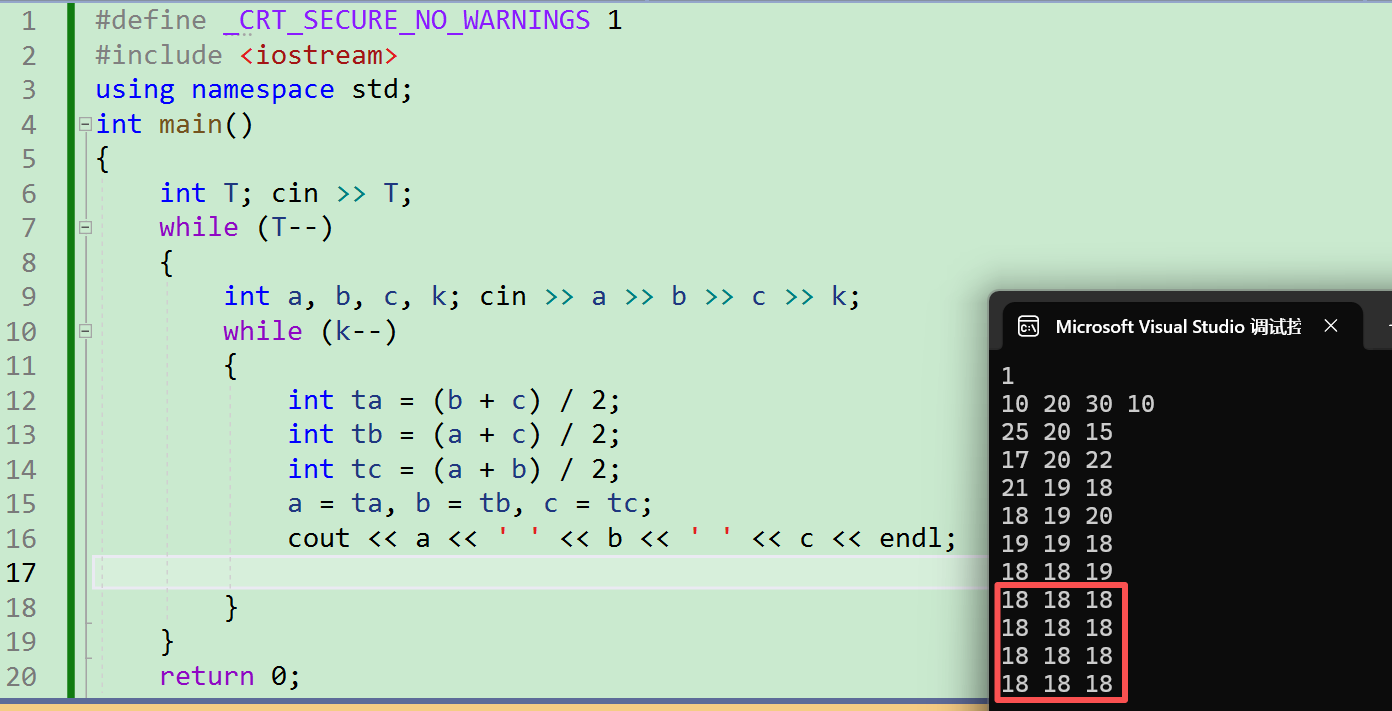
Task: Click the 'int ta = (b + c) / 2;' line
Action: (454, 400)
